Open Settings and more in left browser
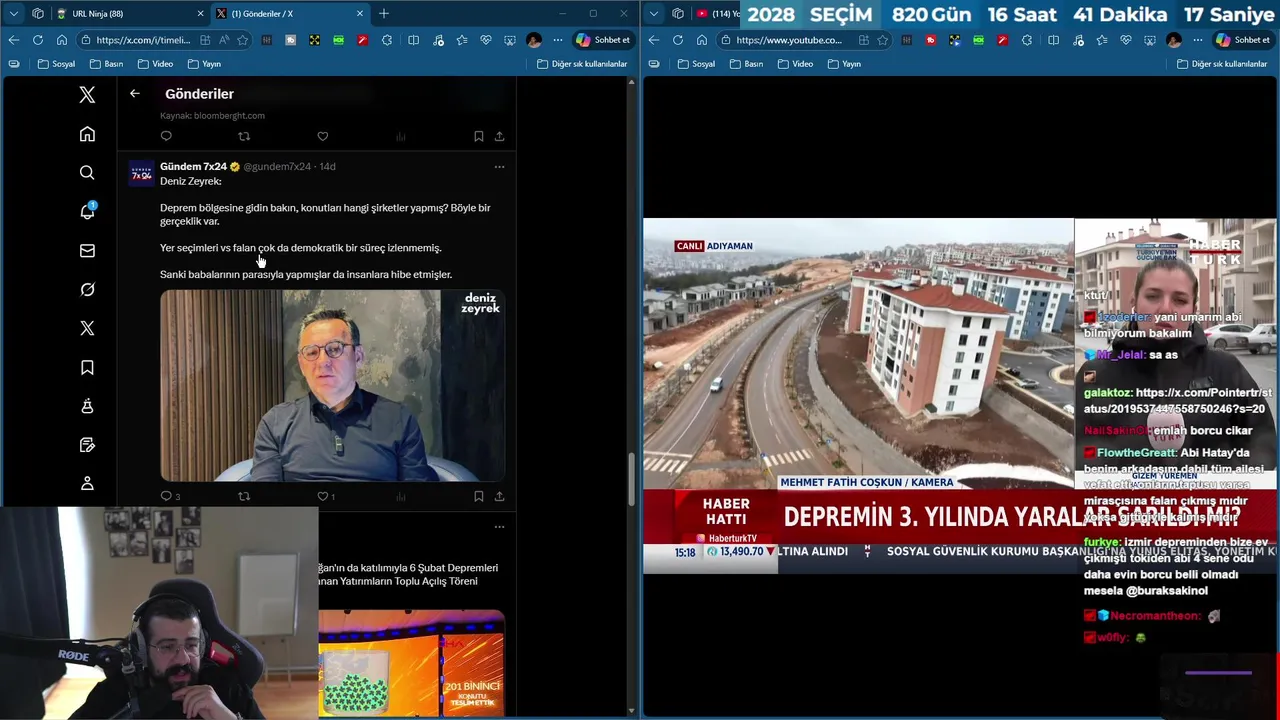Screen dimensions: 1280x720 [557, 40]
